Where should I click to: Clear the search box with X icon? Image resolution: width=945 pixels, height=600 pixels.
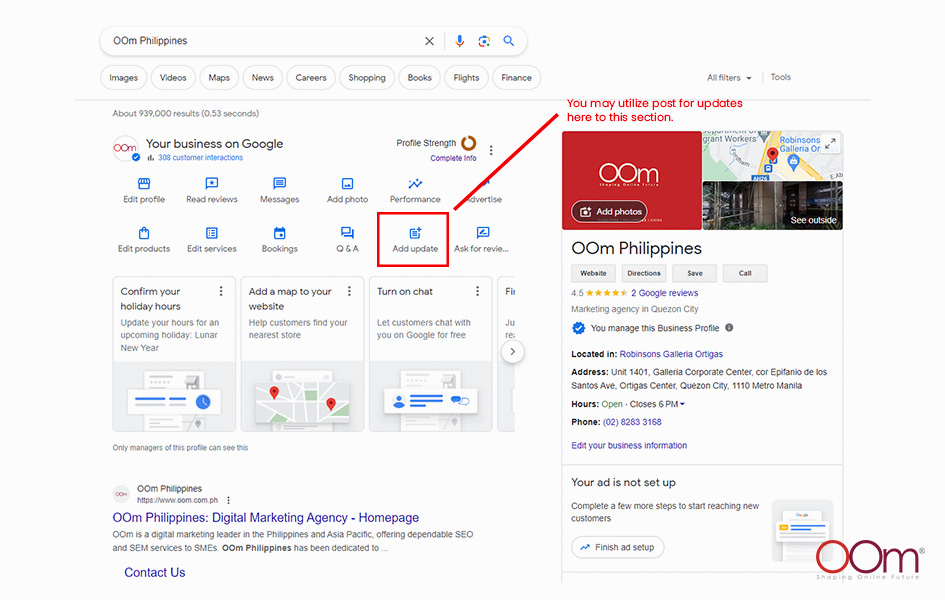click(430, 41)
